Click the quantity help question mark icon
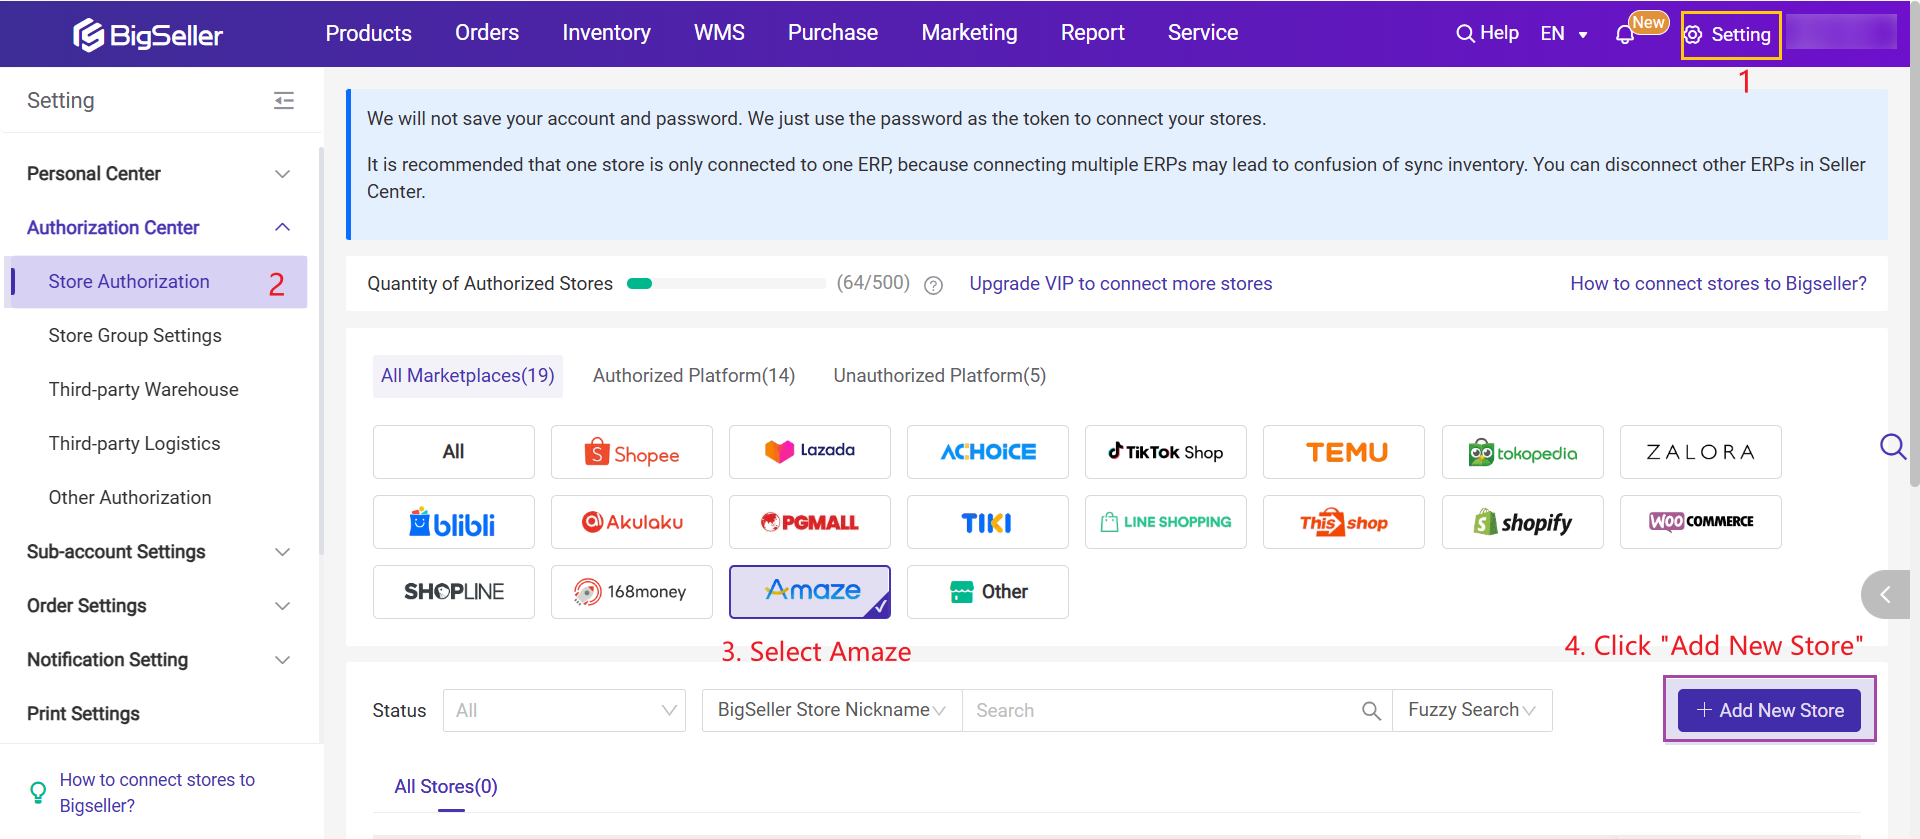Viewport: 1920px width, 839px height. click(933, 285)
